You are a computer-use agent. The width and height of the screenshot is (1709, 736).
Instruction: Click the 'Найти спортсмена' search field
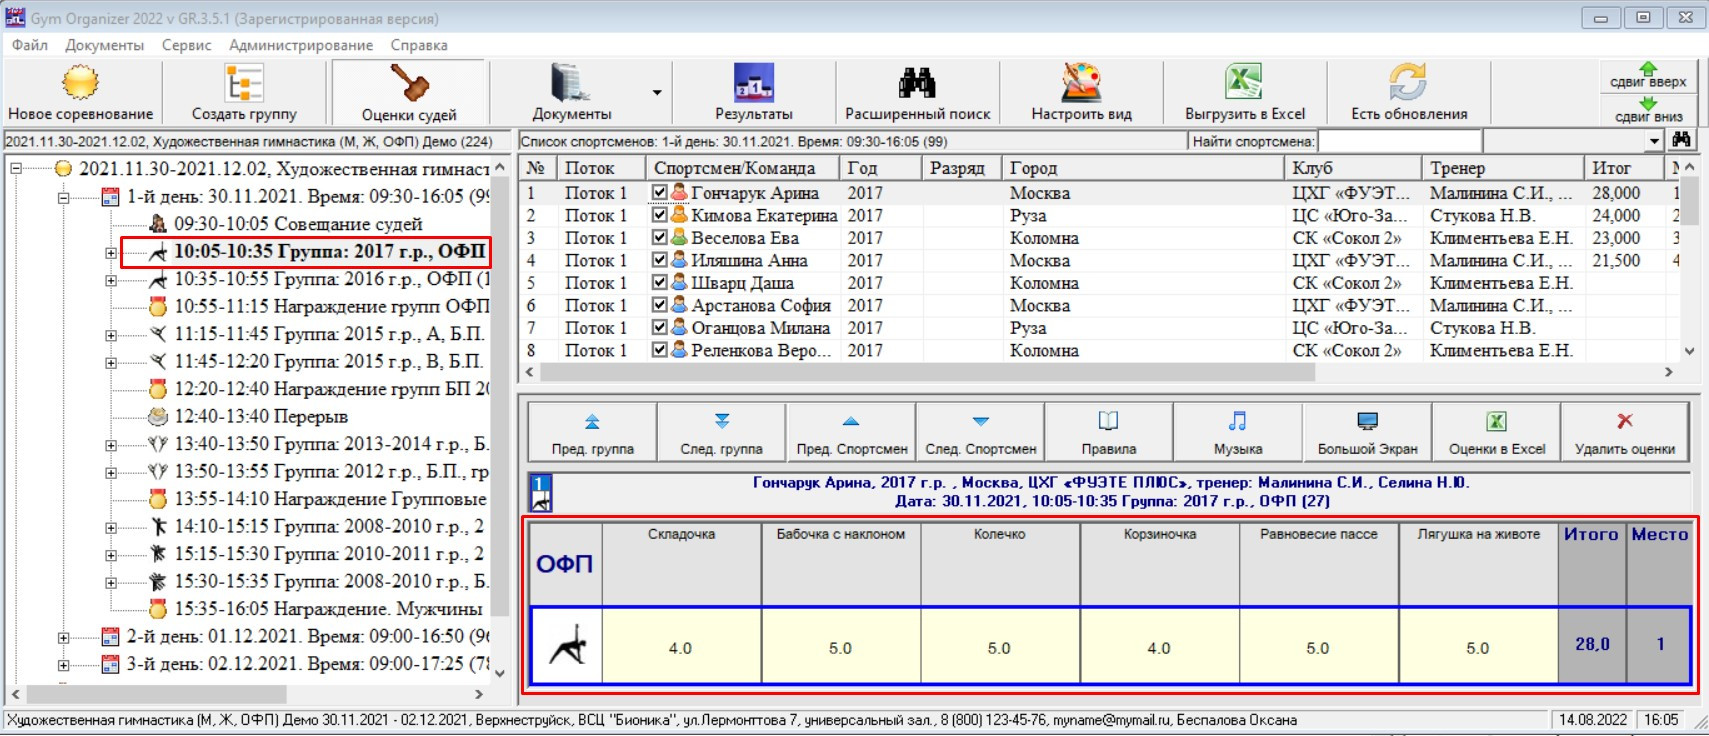click(x=1398, y=141)
